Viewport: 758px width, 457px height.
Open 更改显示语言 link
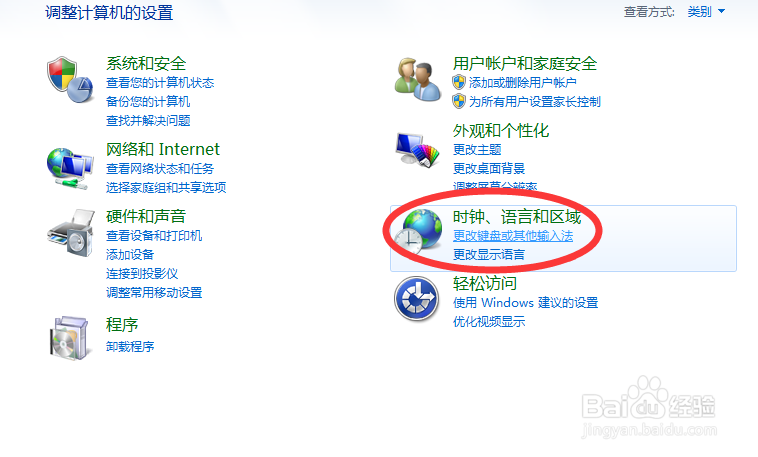(x=489, y=254)
